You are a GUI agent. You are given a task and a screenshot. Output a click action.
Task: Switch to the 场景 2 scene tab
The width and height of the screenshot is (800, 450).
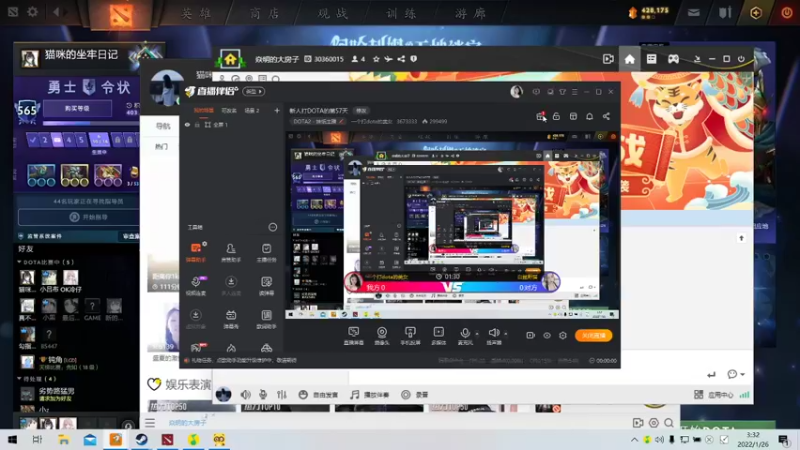tap(252, 111)
